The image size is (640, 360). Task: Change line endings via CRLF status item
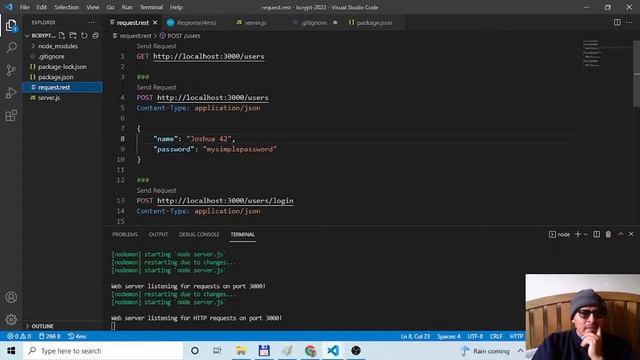pyautogui.click(x=496, y=336)
